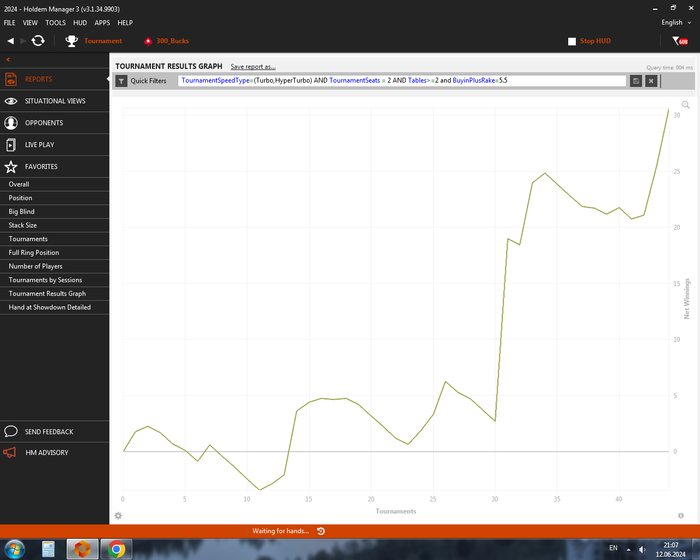700x560 pixels.
Task: Open HM Advisory
Action: tap(54, 452)
